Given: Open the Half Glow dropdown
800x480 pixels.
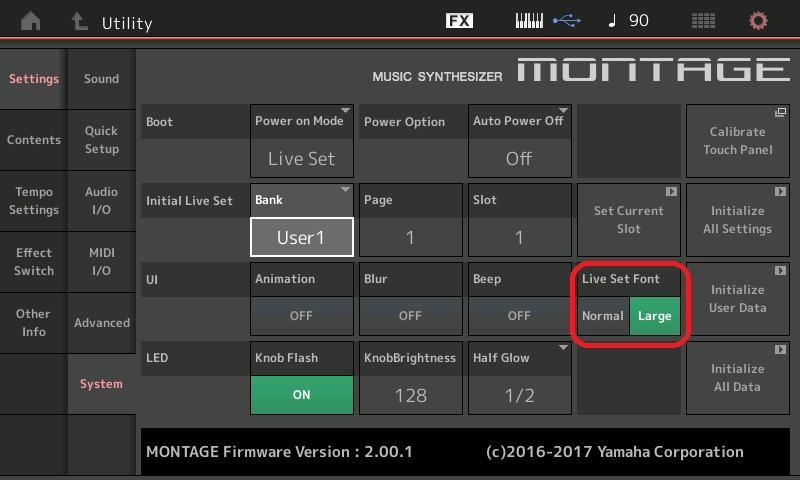Looking at the screenshot, I should coord(519,376).
